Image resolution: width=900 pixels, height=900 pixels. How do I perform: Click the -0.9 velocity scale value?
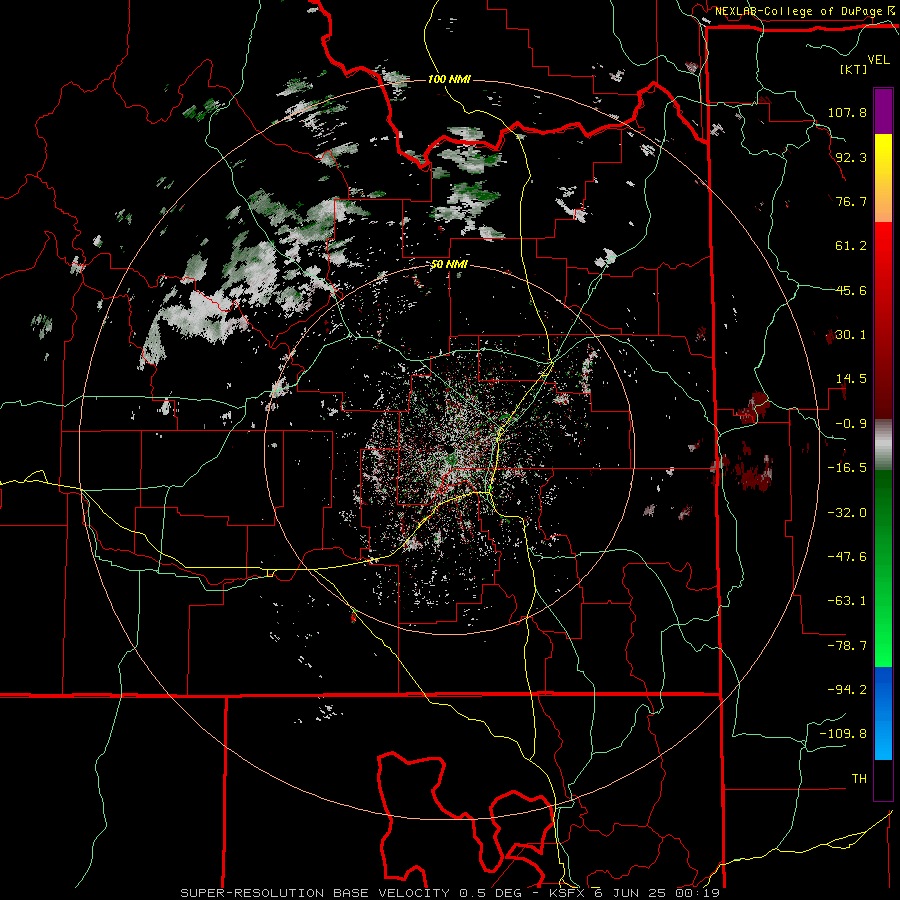tap(851, 424)
